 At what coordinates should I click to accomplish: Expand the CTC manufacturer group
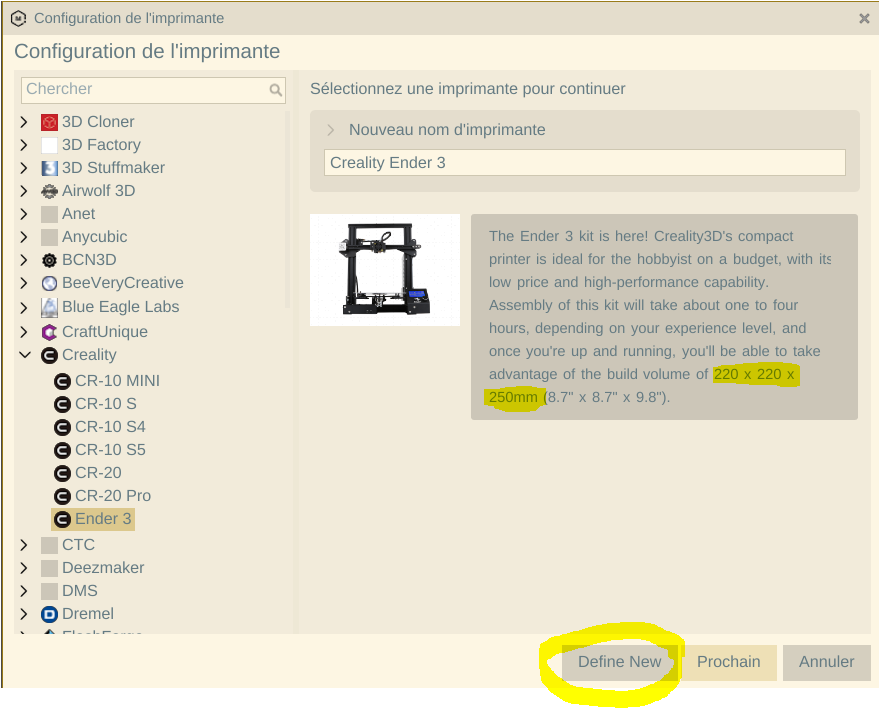tap(24, 545)
